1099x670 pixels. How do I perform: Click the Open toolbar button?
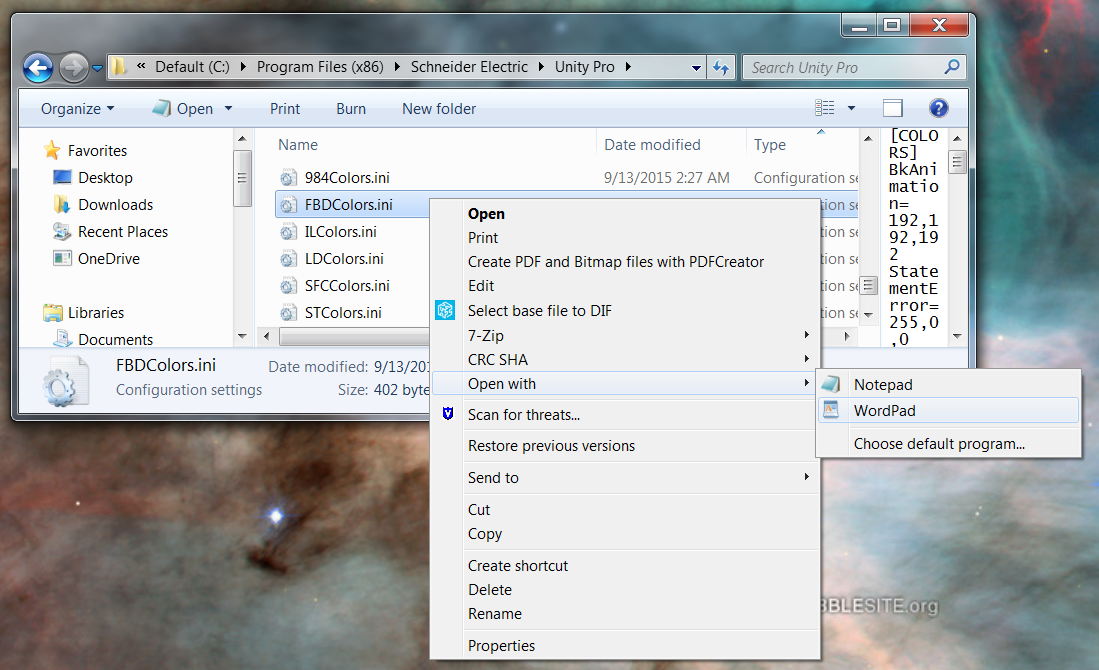(x=184, y=109)
